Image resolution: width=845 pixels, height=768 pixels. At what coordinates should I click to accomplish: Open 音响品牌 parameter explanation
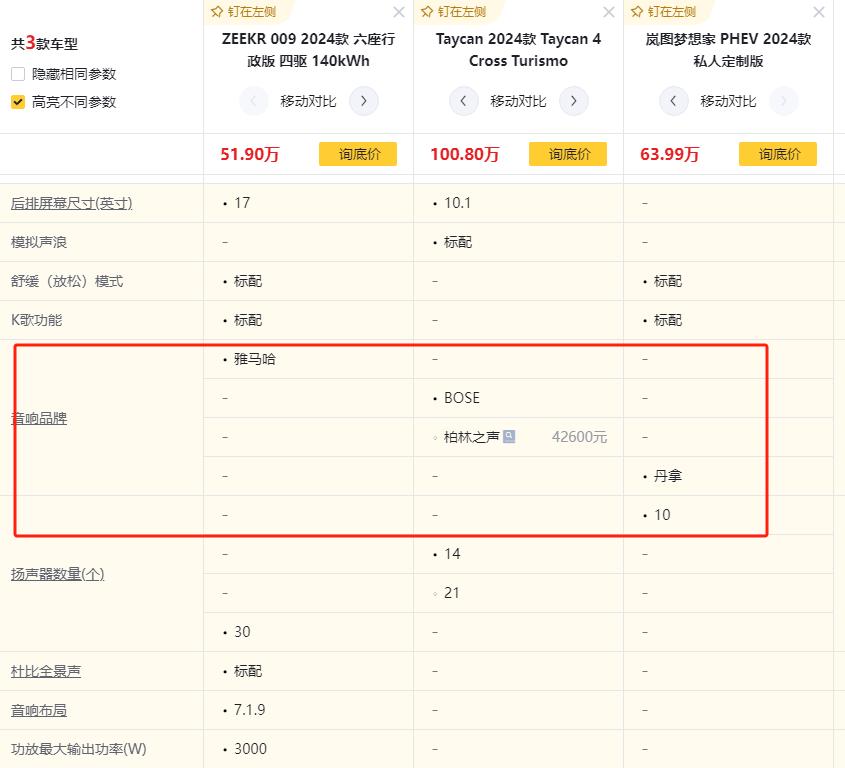(39, 418)
